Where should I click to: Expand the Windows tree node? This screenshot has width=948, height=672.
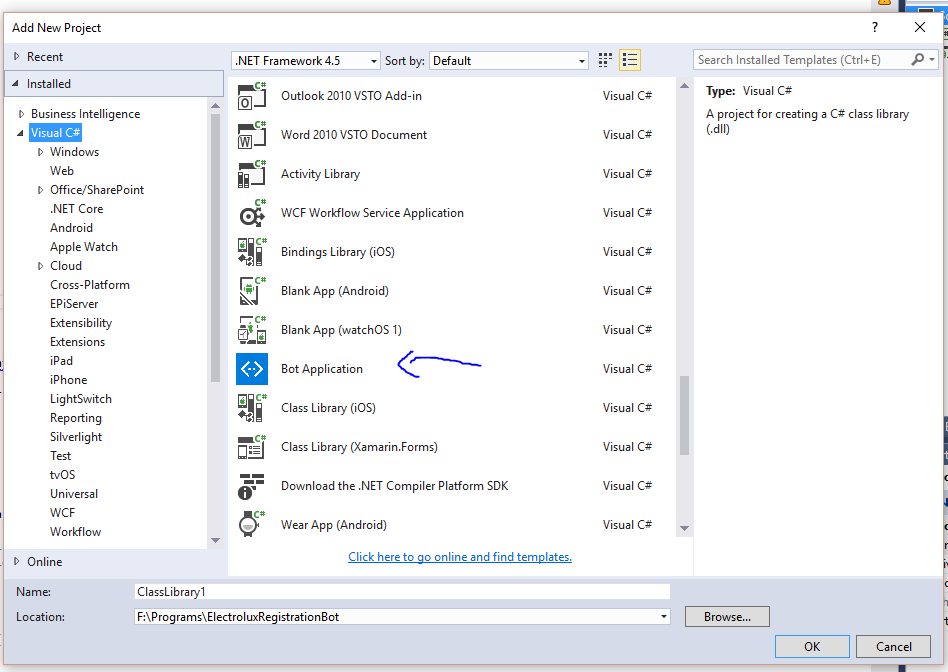pos(41,152)
